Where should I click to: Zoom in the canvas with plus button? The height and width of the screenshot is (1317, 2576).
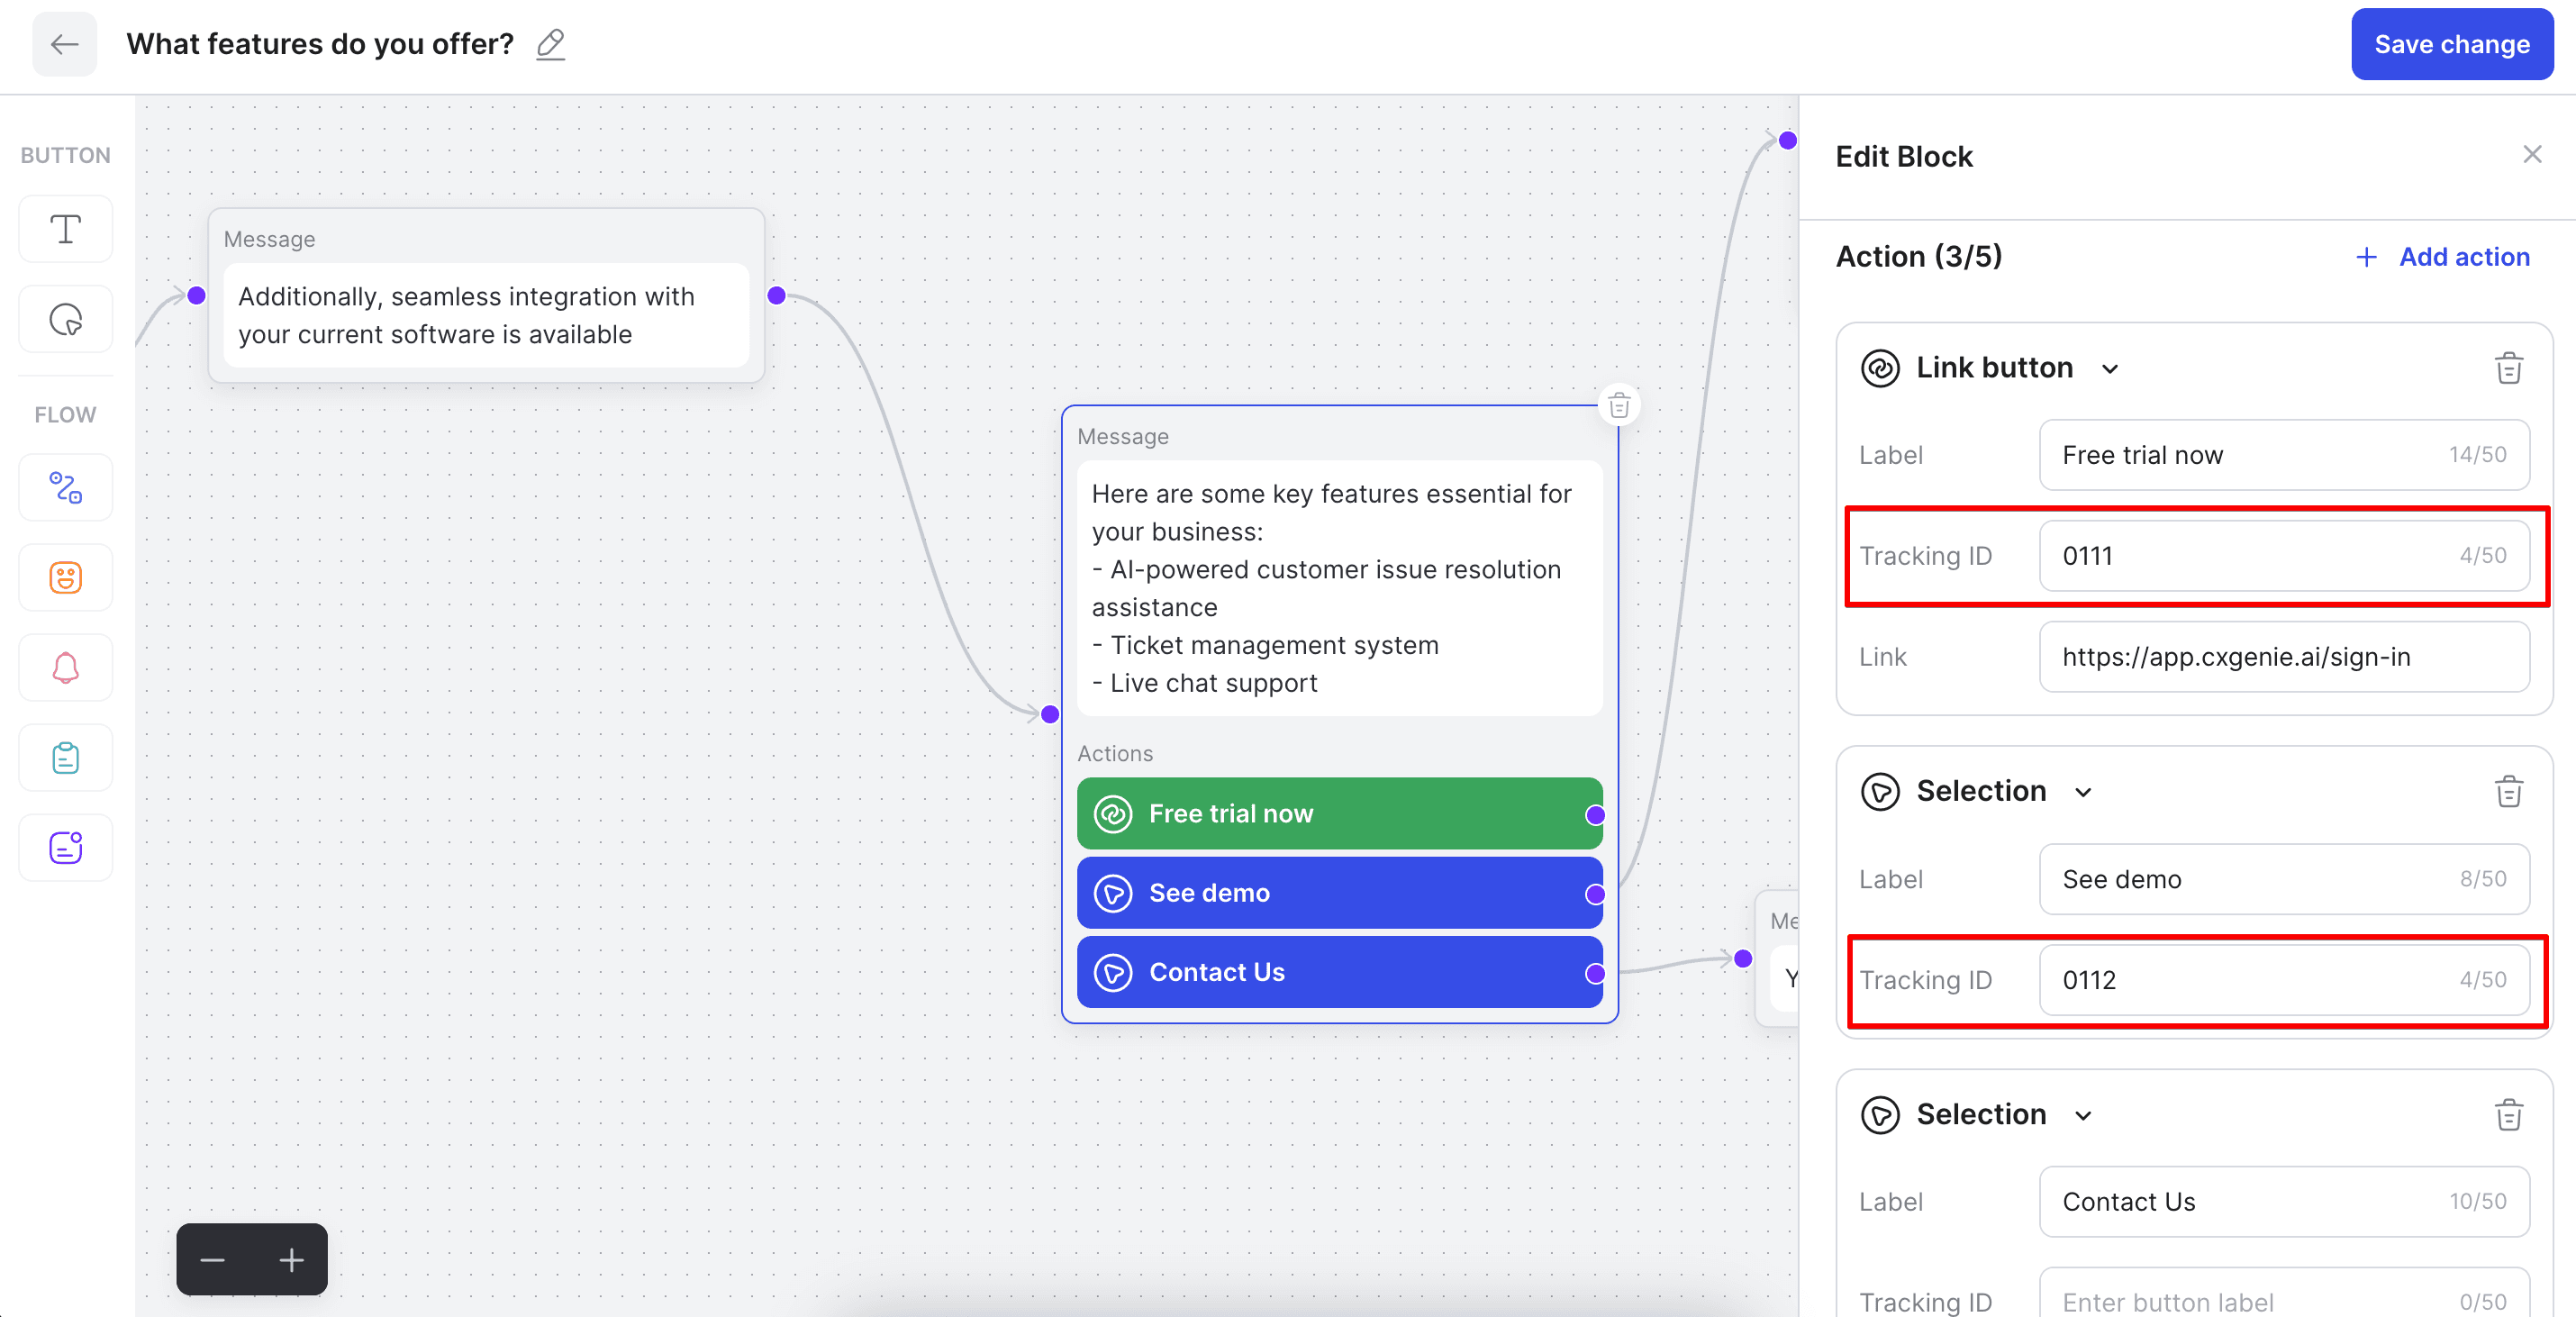[291, 1259]
